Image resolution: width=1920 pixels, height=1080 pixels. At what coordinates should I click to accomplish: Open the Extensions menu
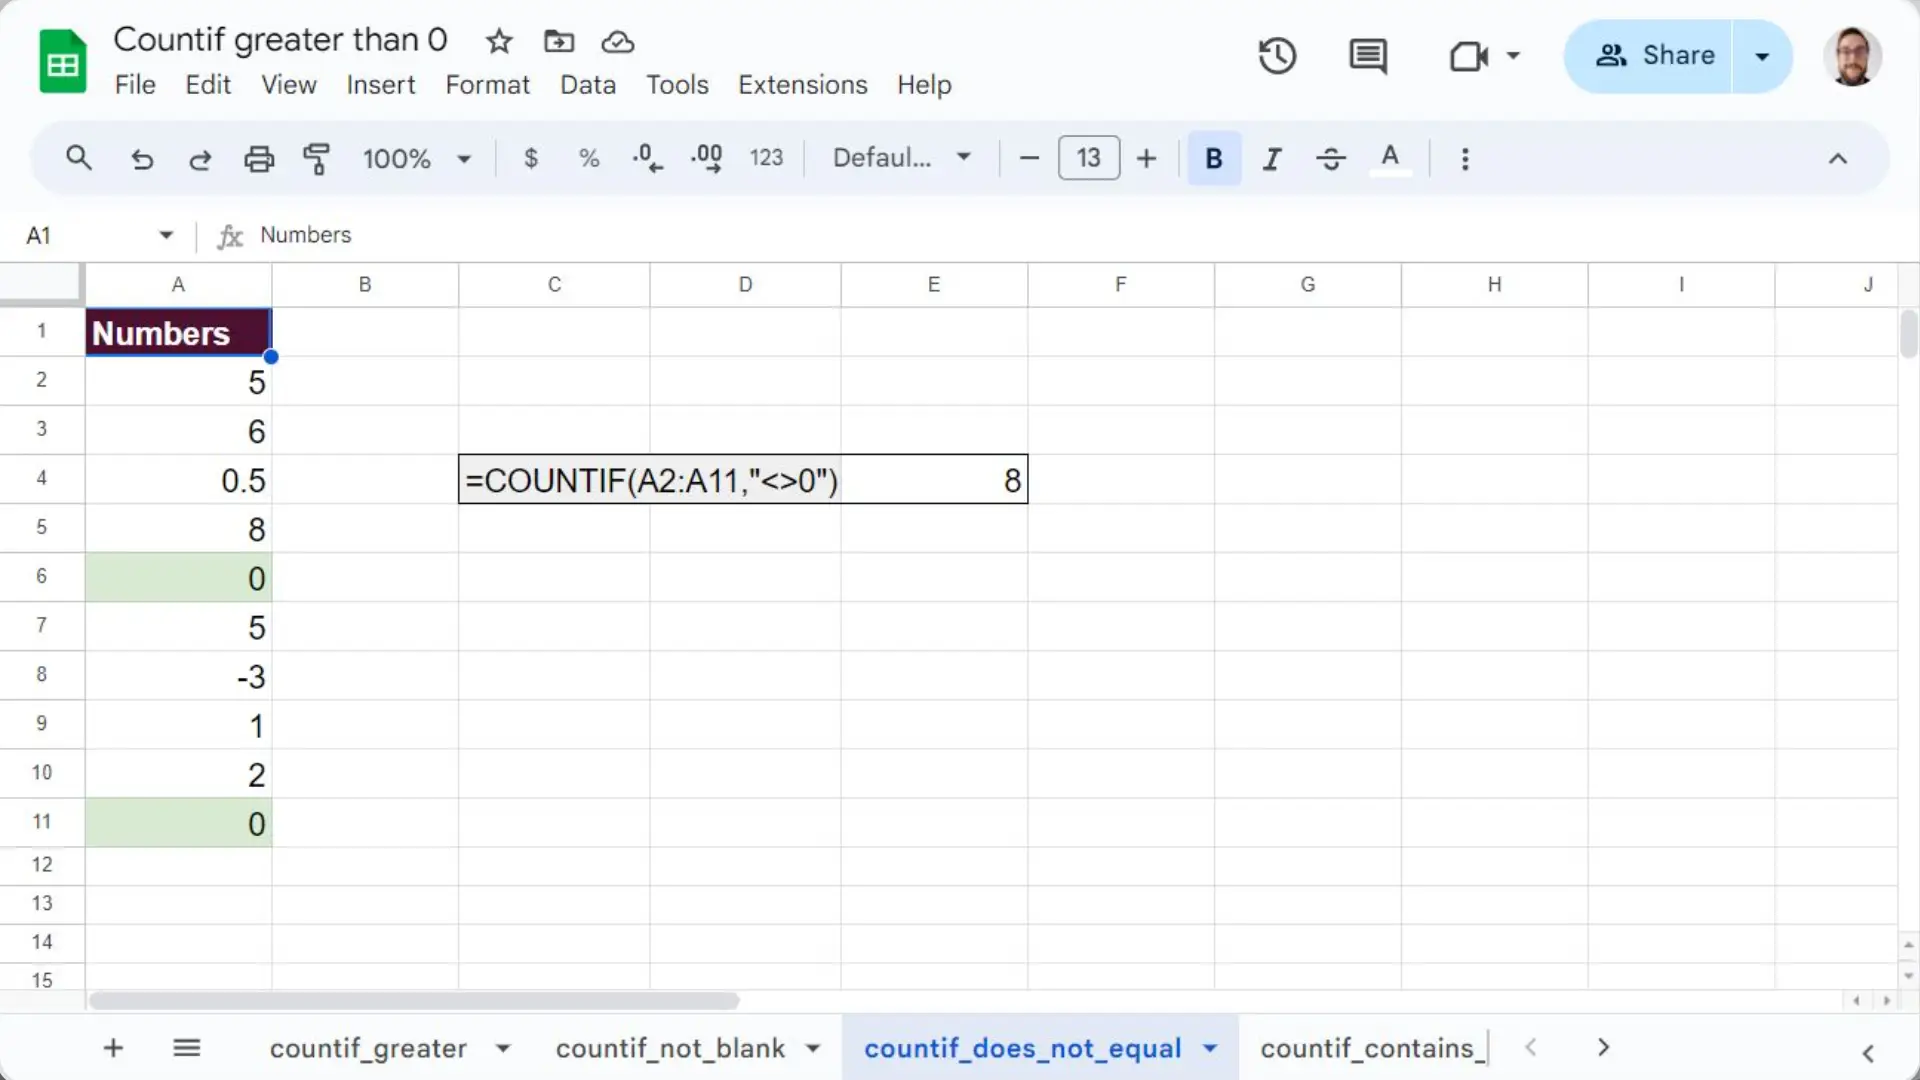pos(802,85)
